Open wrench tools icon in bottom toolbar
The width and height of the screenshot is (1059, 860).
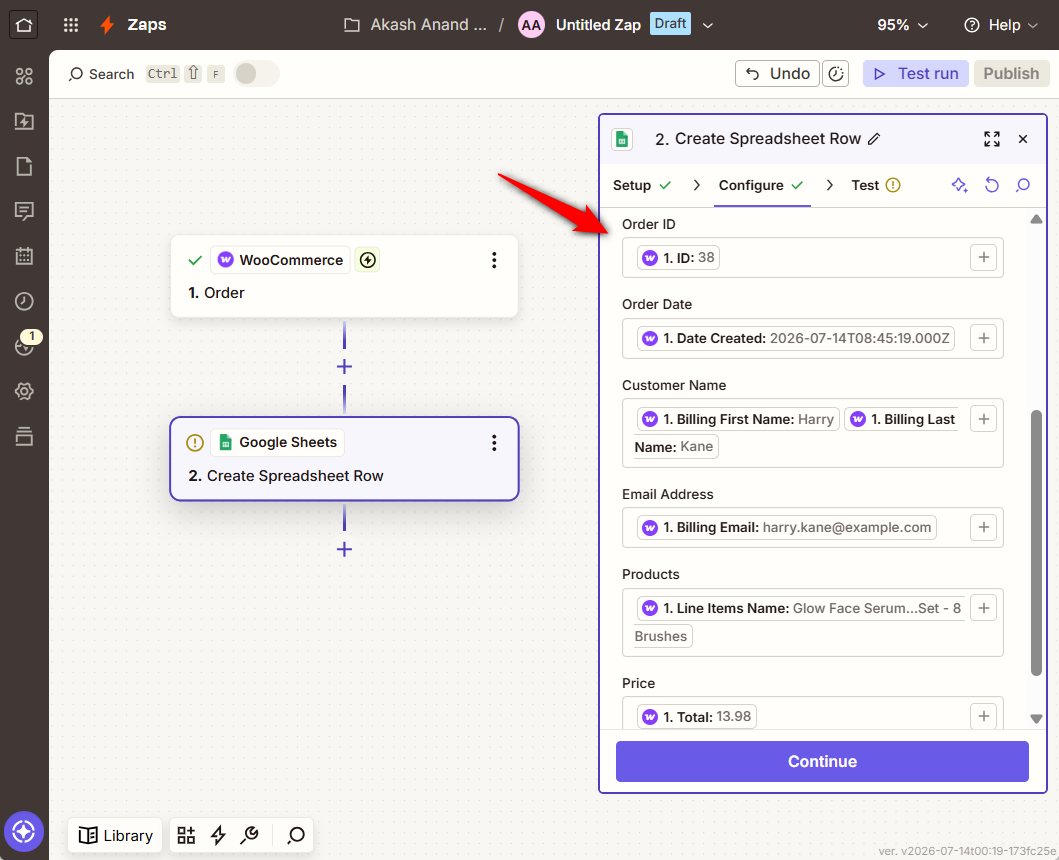[x=250, y=835]
